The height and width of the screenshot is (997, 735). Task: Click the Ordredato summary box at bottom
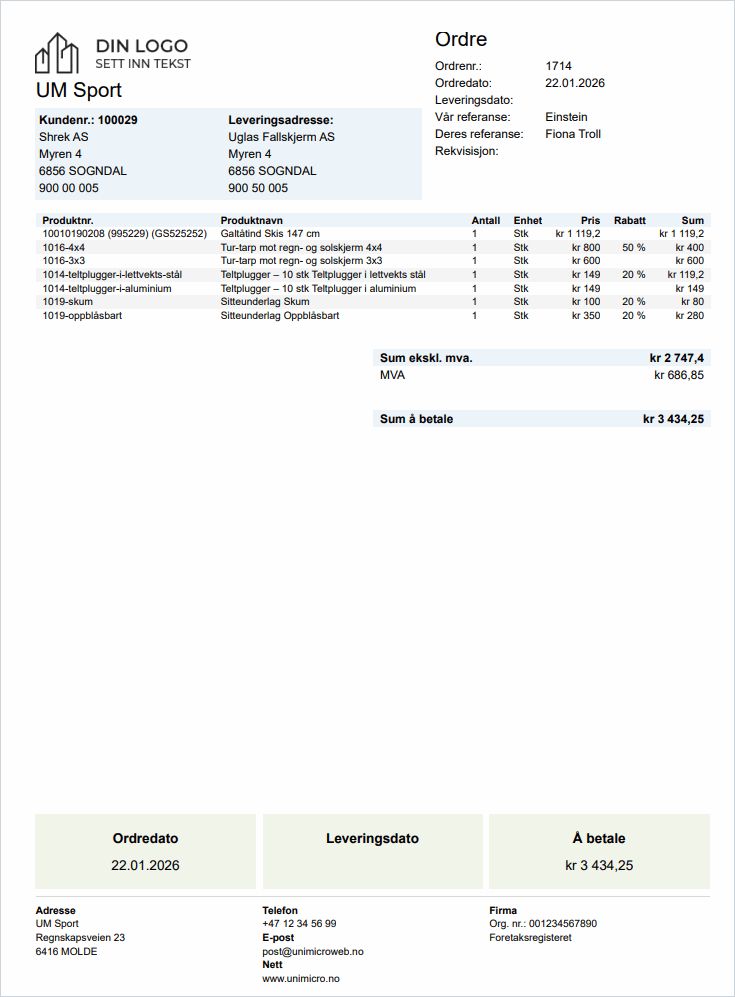(x=145, y=851)
